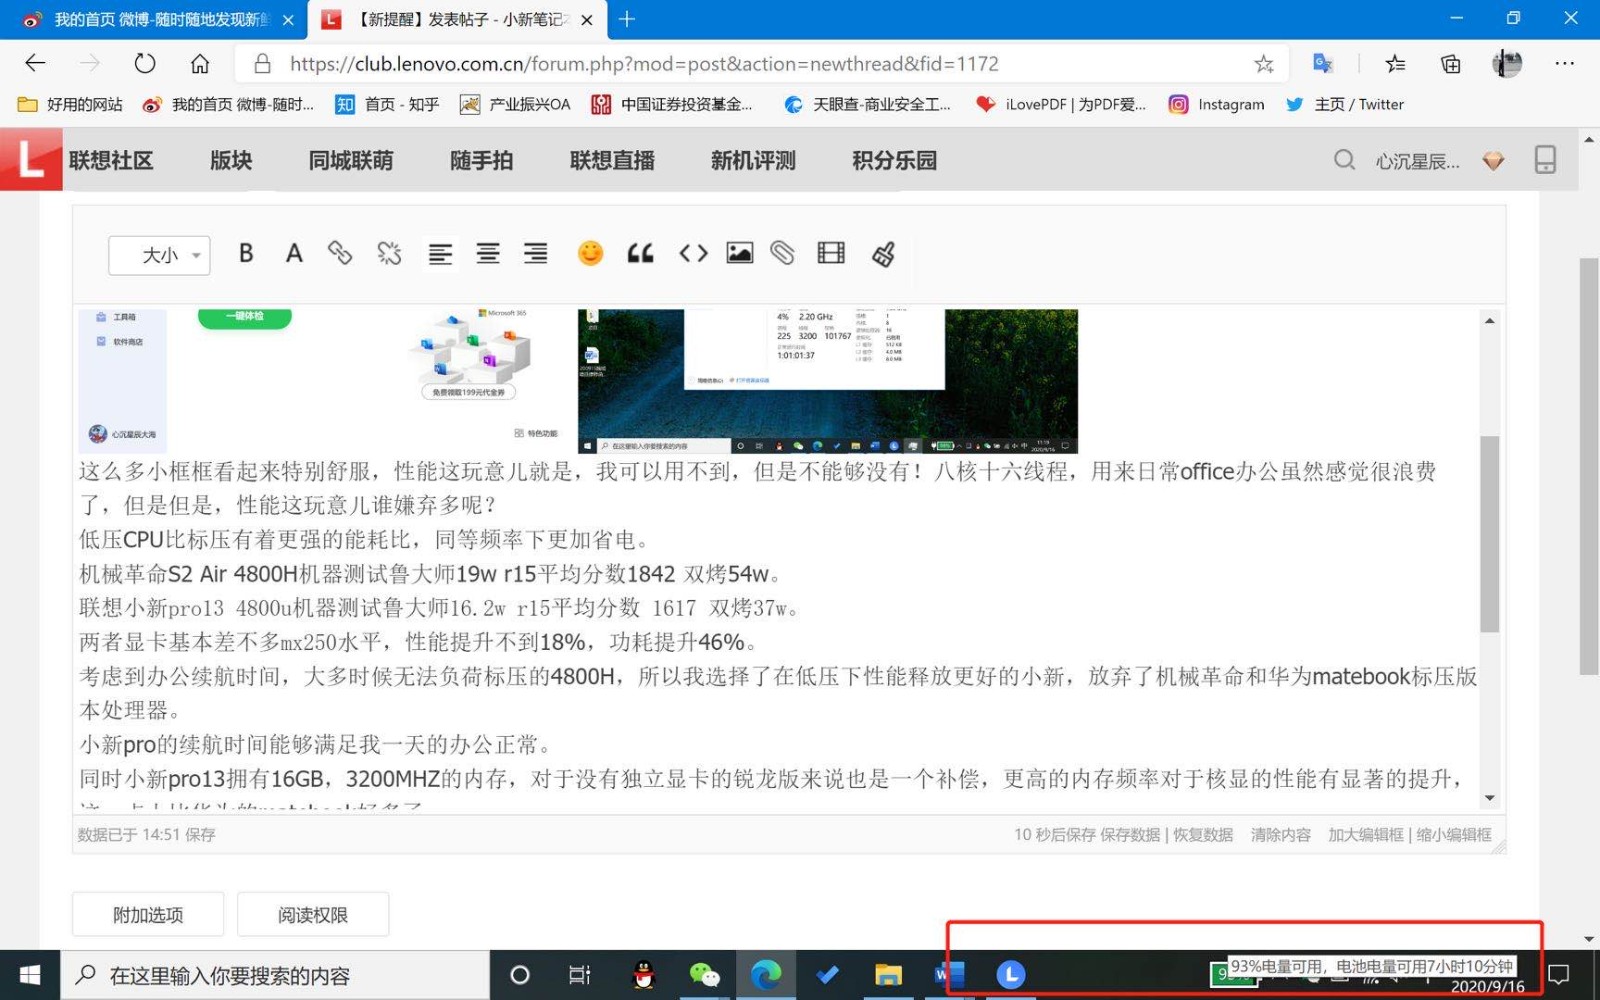Open the Edge translate icon
Viewport: 1600px width, 1000px height.
coord(1323,64)
